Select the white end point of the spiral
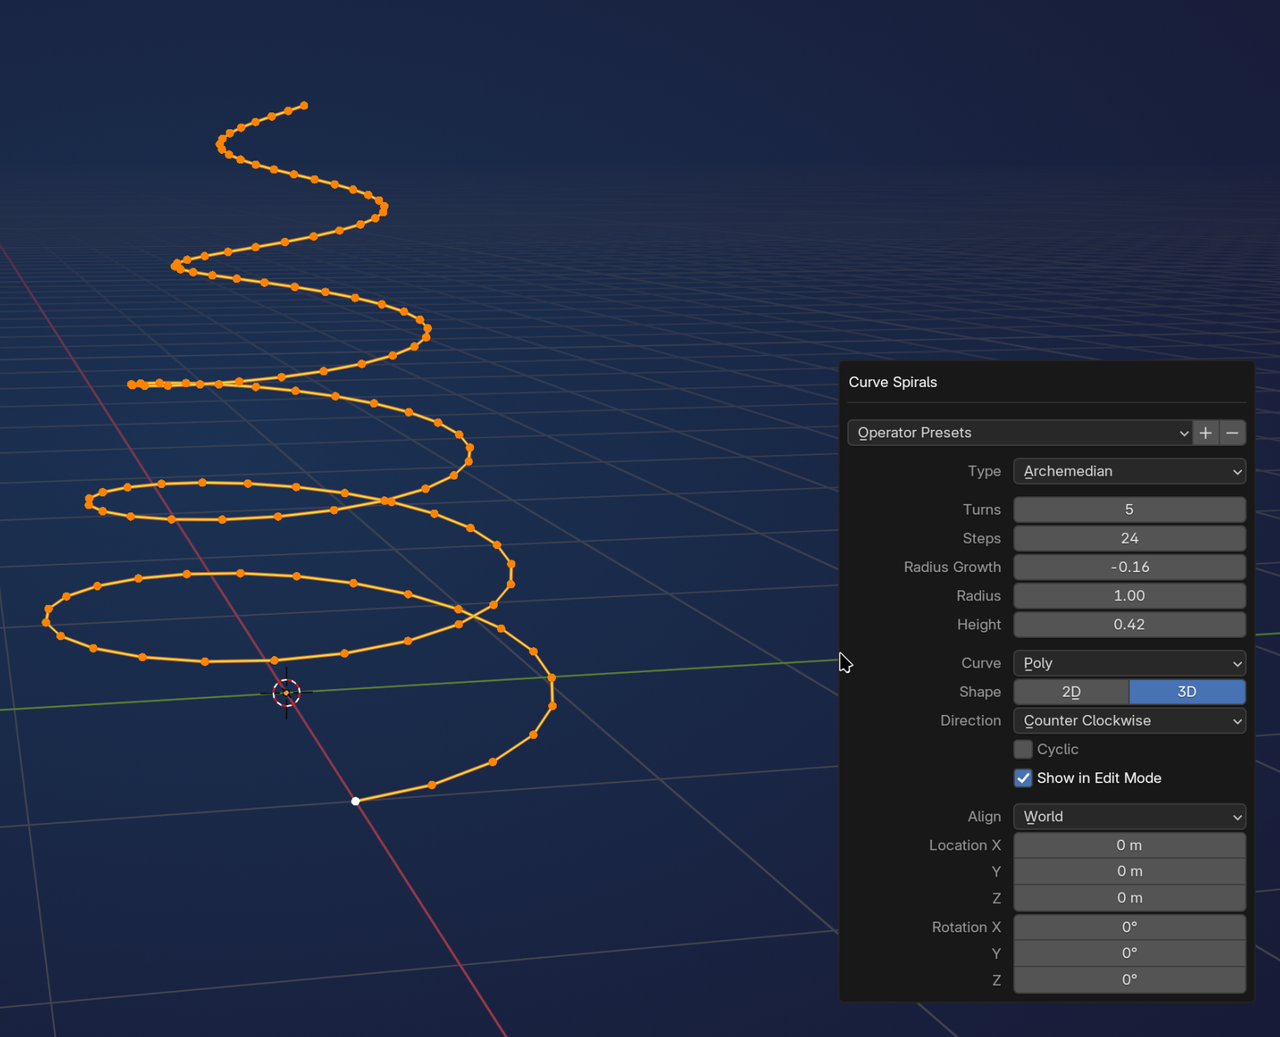Image resolution: width=1280 pixels, height=1037 pixels. tap(356, 801)
